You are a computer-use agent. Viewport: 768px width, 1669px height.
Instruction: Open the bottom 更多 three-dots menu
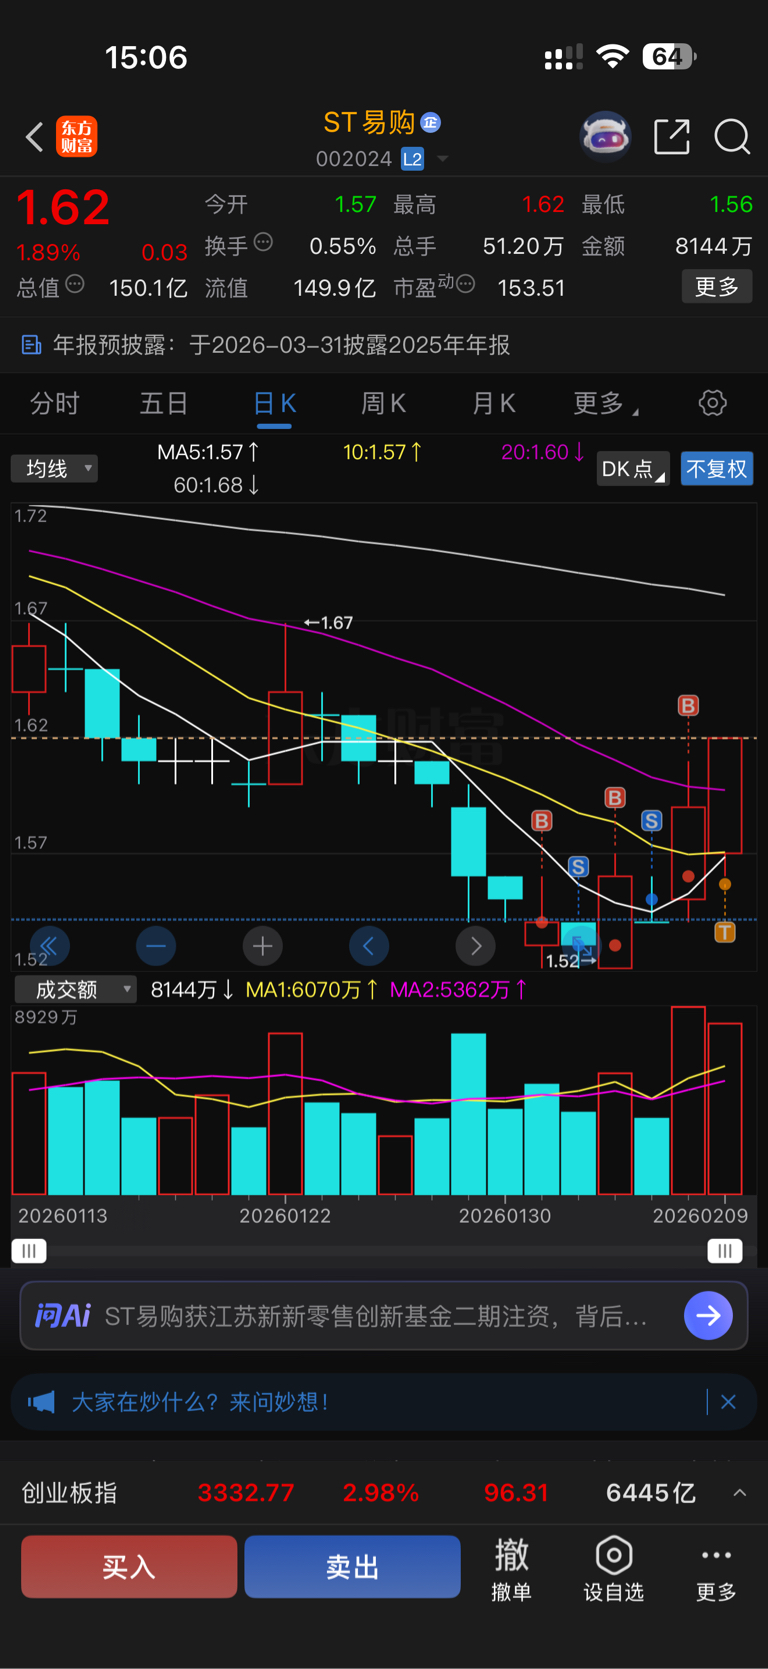(x=716, y=1569)
